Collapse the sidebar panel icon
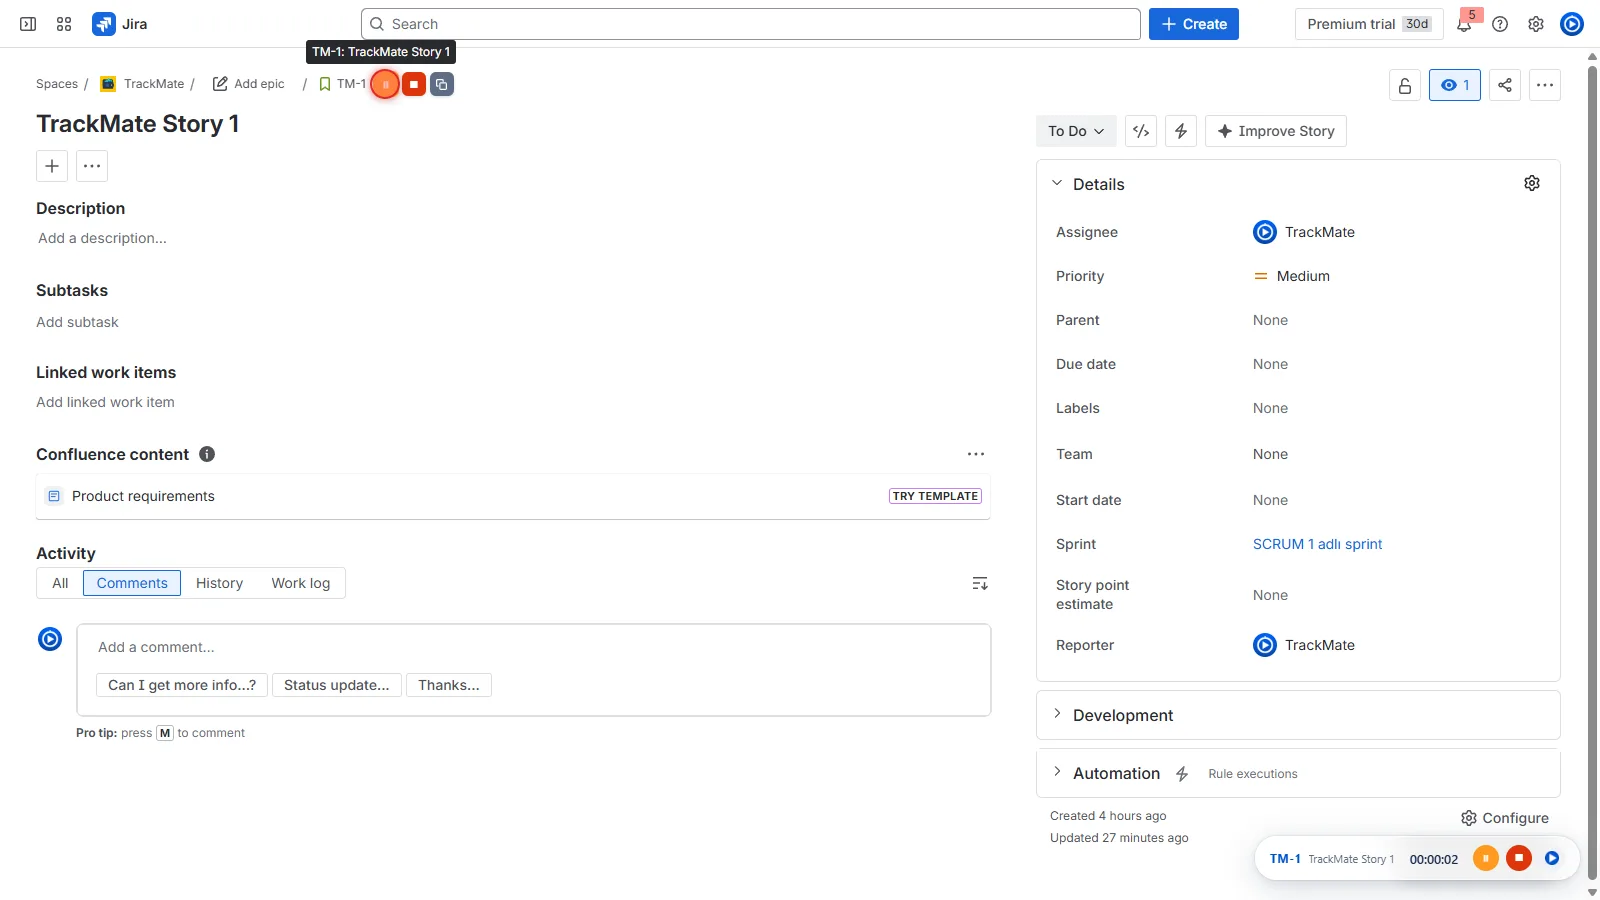This screenshot has height=900, width=1600. (x=28, y=24)
